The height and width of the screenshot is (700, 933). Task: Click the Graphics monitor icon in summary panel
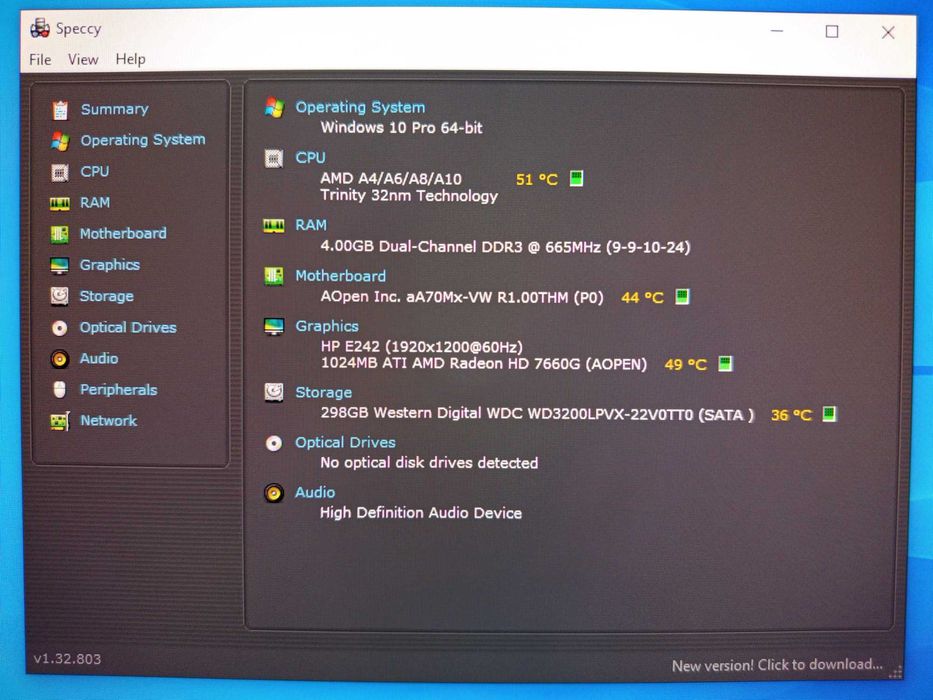pyautogui.click(x=274, y=327)
